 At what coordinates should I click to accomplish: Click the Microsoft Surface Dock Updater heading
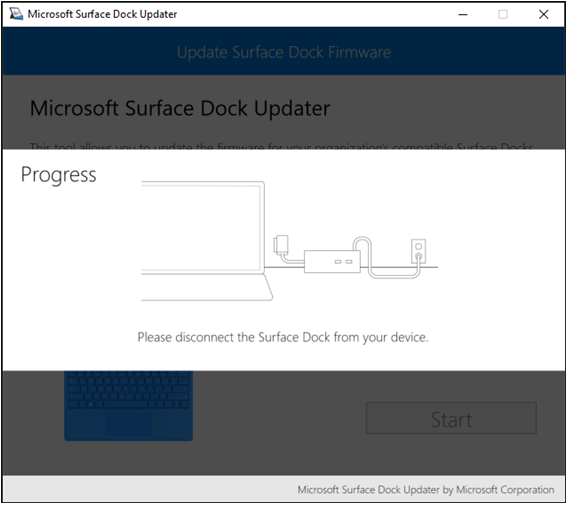coord(180,108)
